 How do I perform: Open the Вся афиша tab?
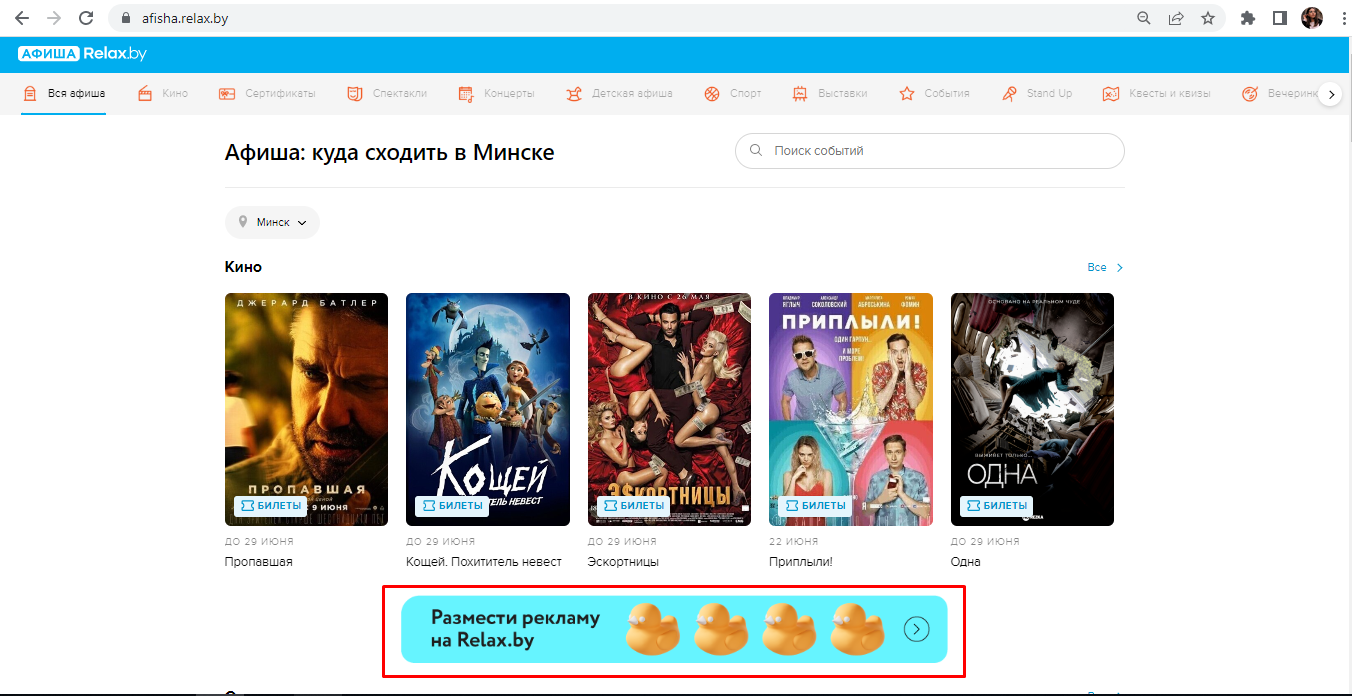64,93
